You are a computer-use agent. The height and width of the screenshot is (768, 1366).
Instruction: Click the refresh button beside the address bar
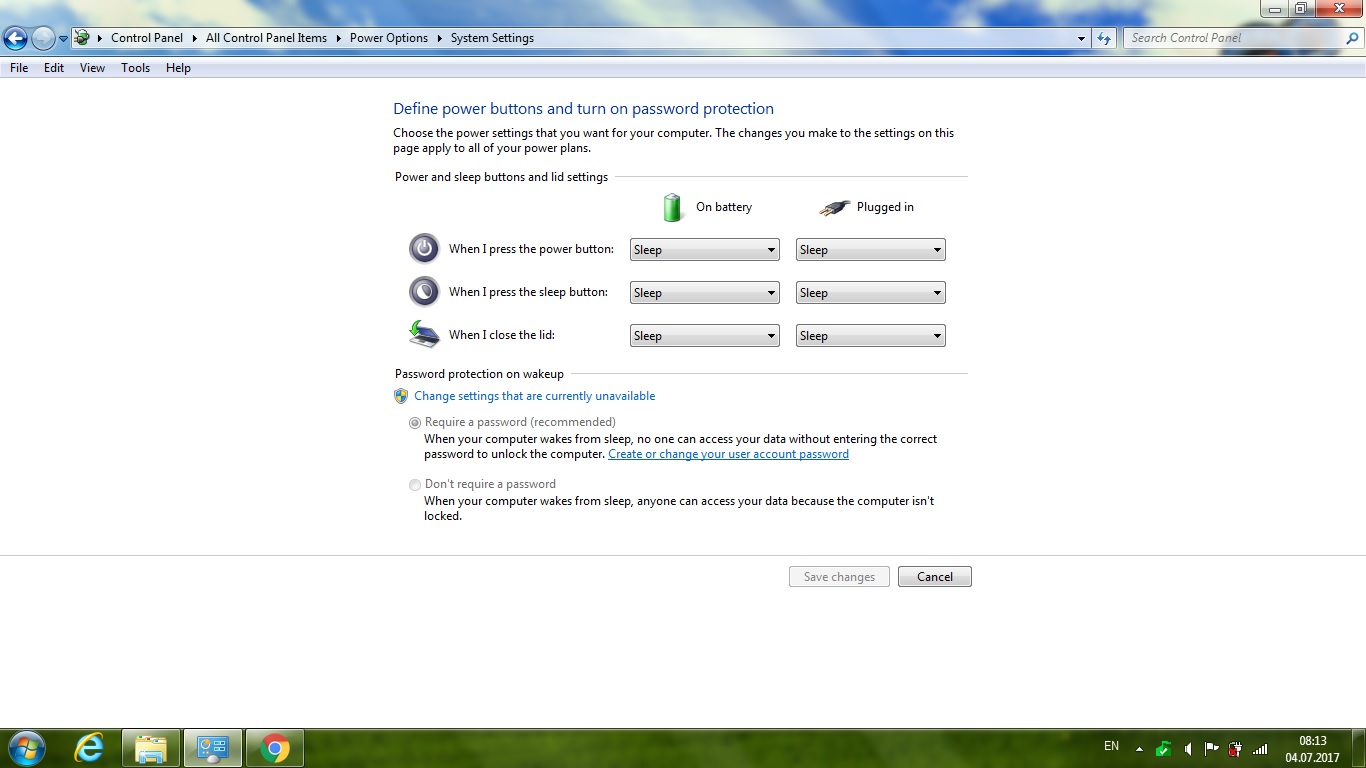point(1104,38)
